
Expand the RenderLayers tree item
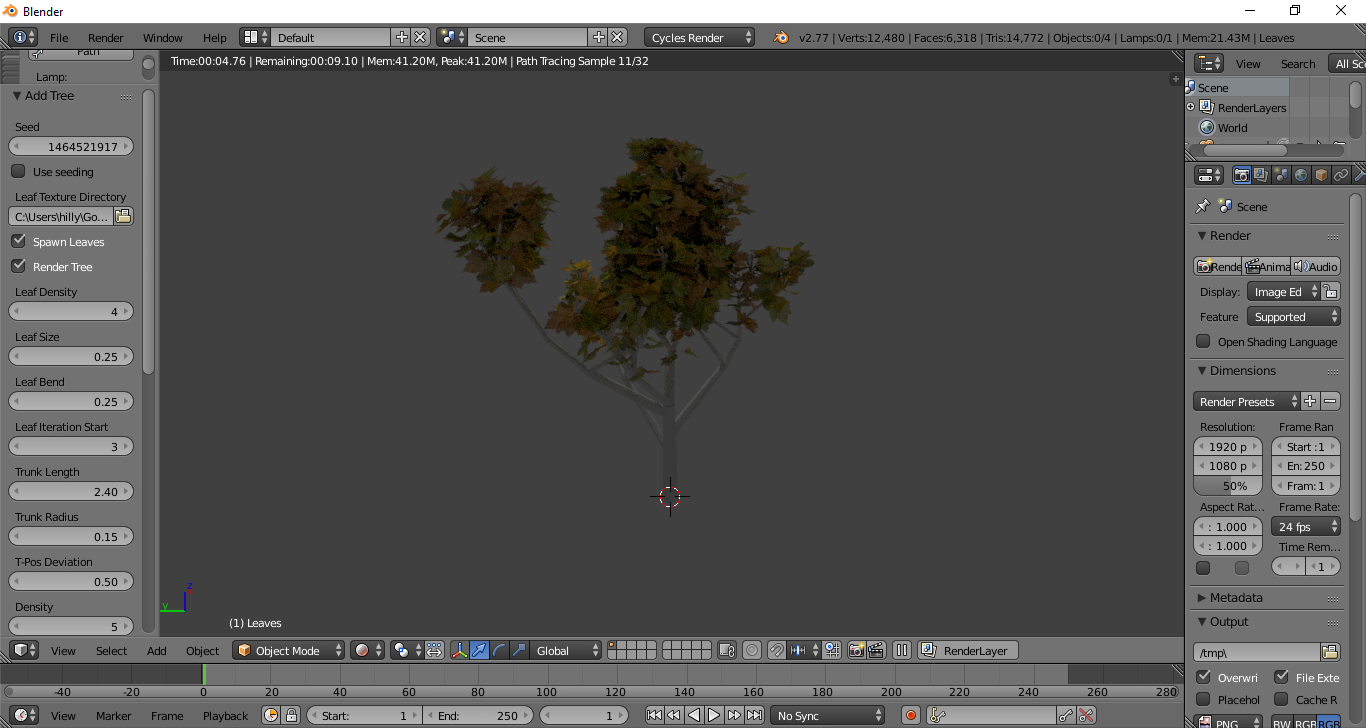pyautogui.click(x=1190, y=107)
